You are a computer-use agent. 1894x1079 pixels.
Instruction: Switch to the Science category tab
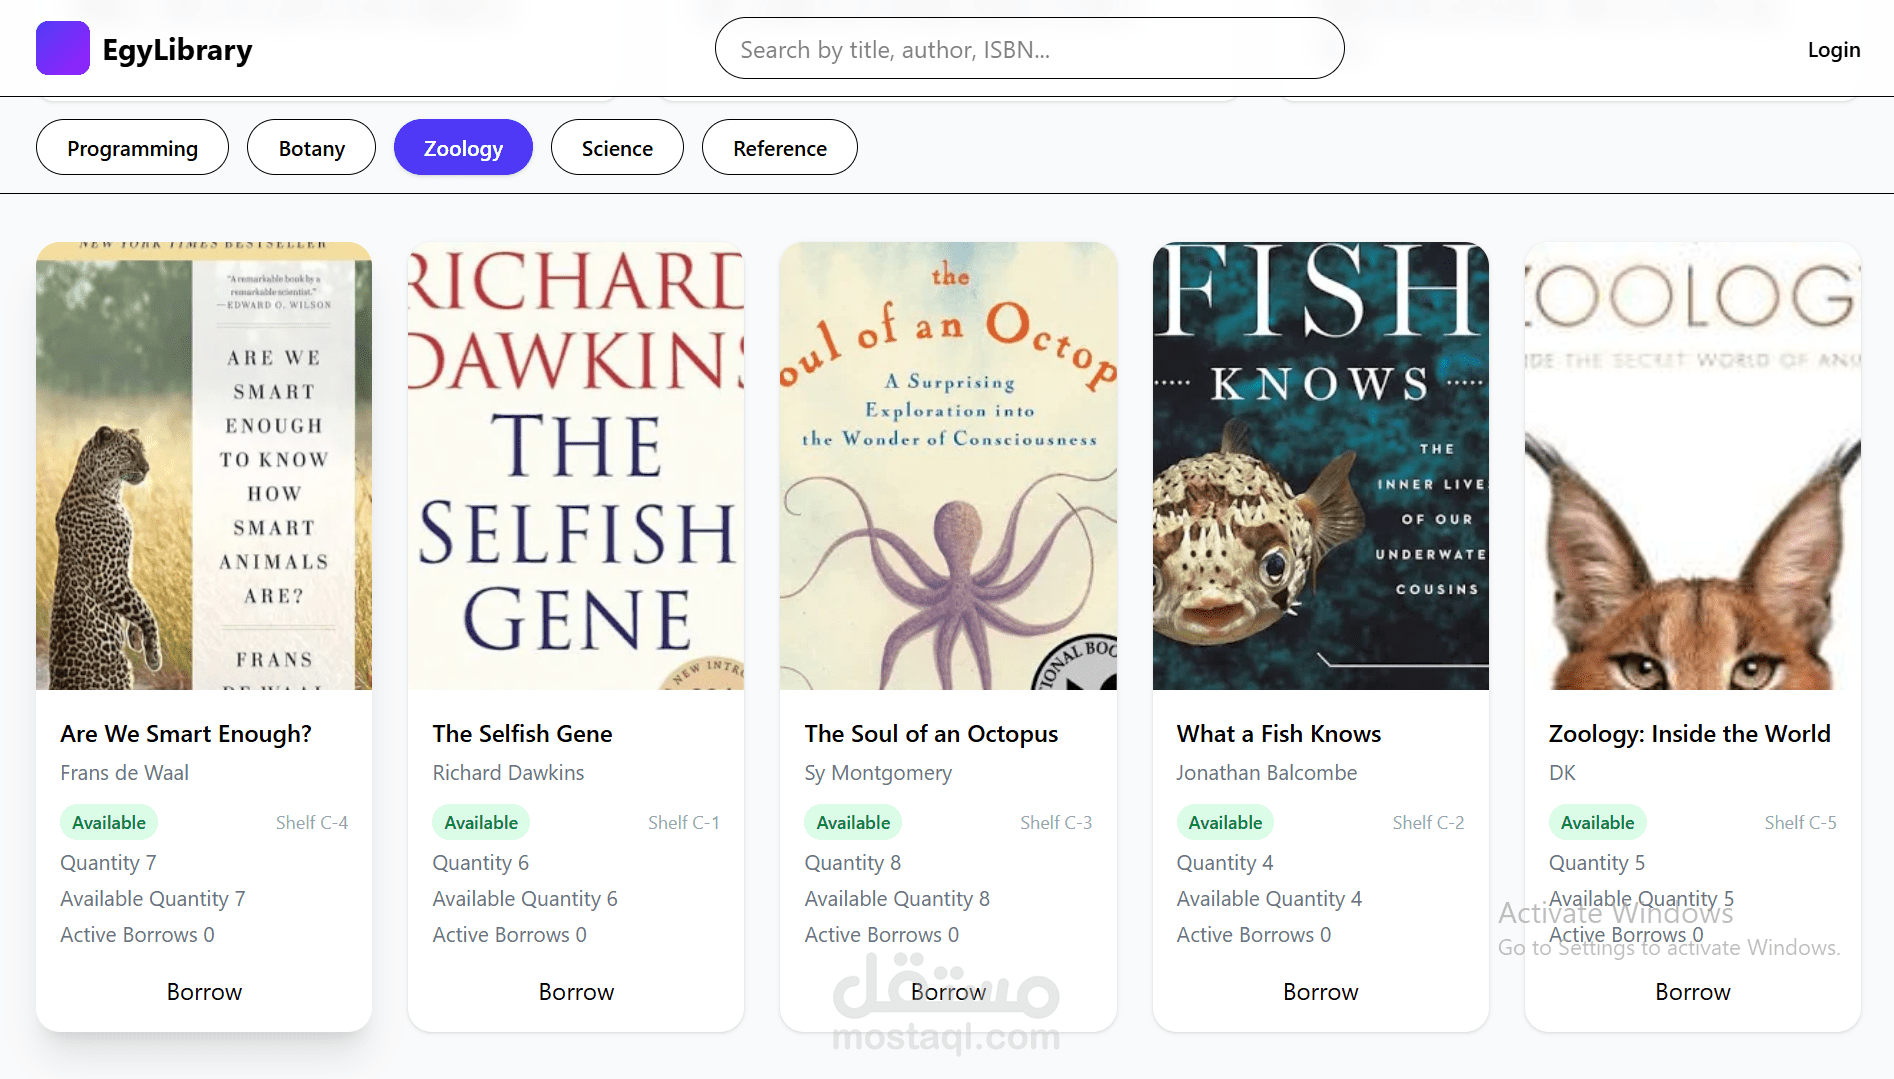616,147
